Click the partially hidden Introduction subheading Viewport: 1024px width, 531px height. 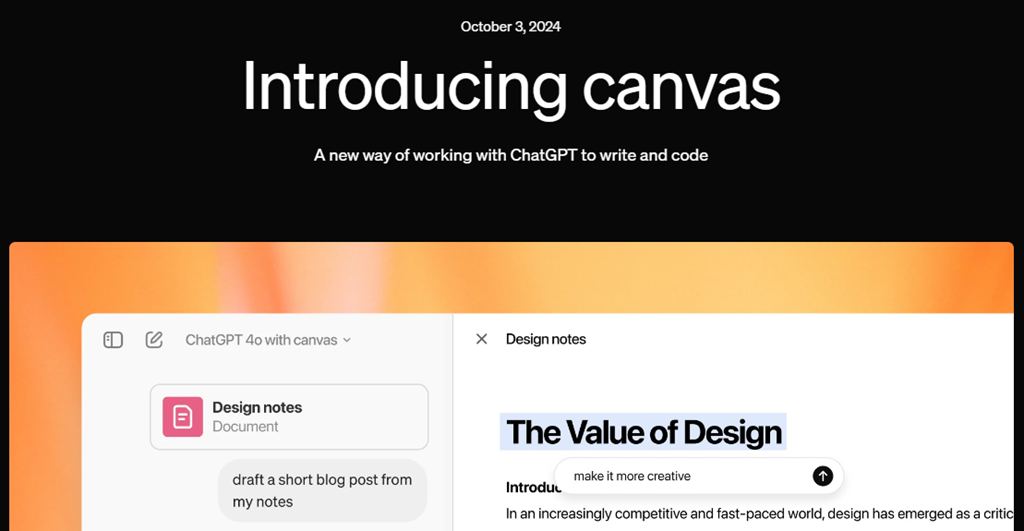(x=527, y=489)
